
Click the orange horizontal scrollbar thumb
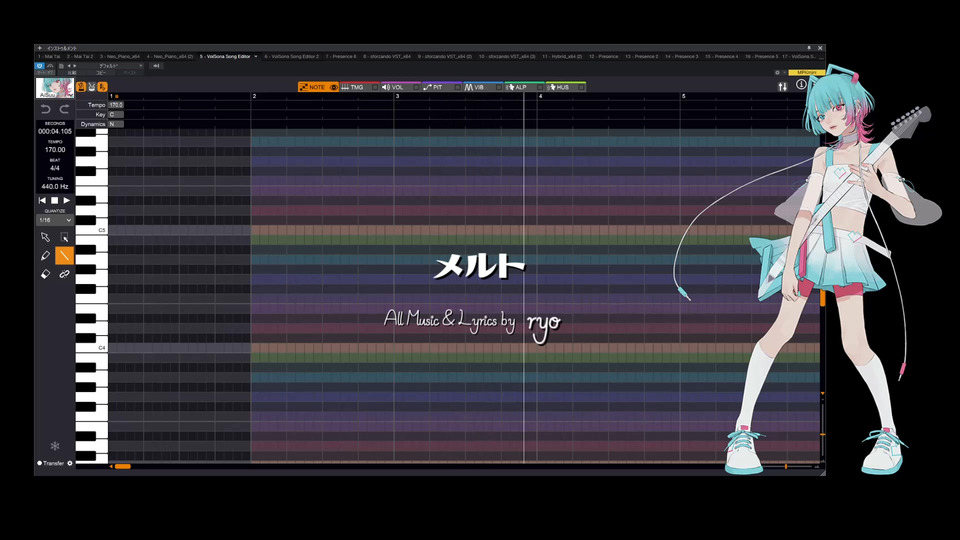coord(122,467)
